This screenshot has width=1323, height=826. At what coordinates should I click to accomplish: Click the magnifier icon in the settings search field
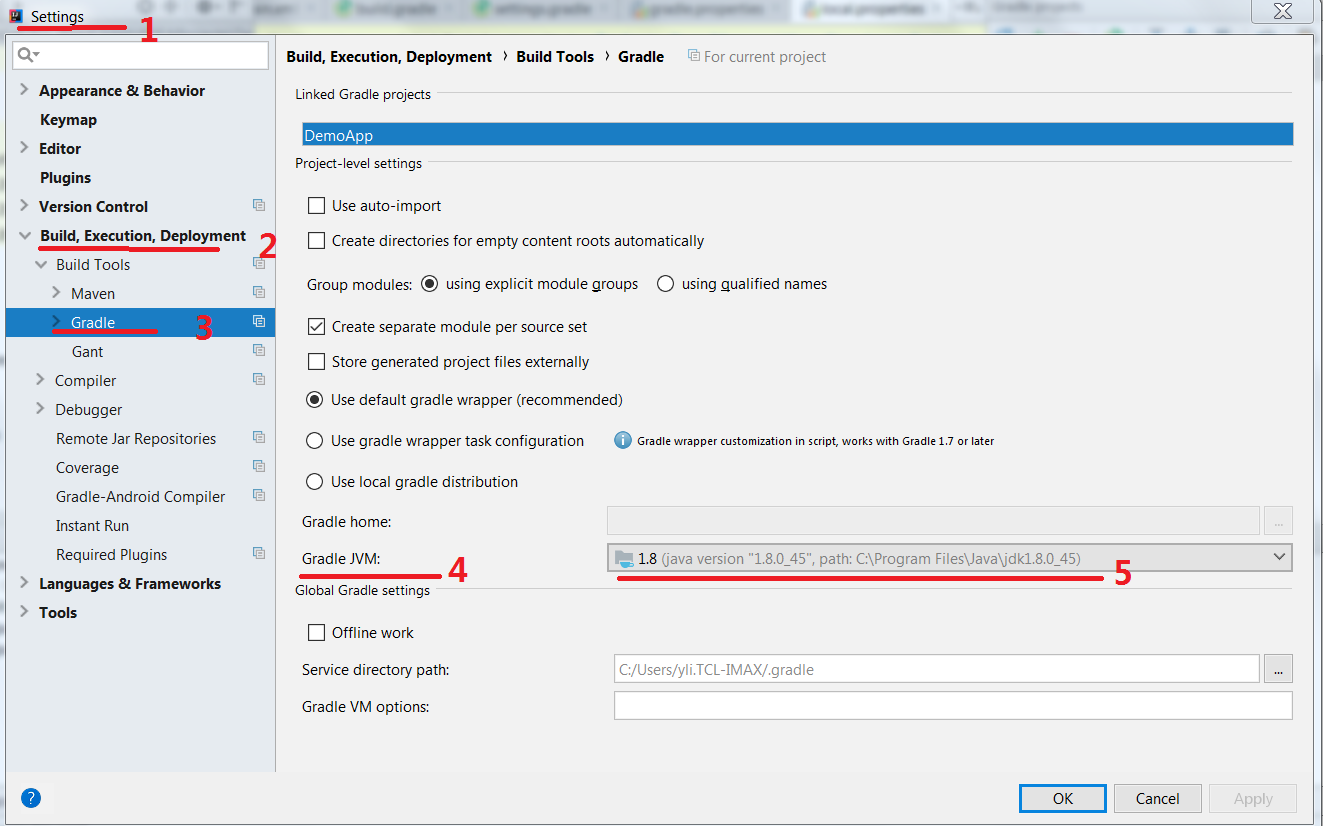click(24, 55)
